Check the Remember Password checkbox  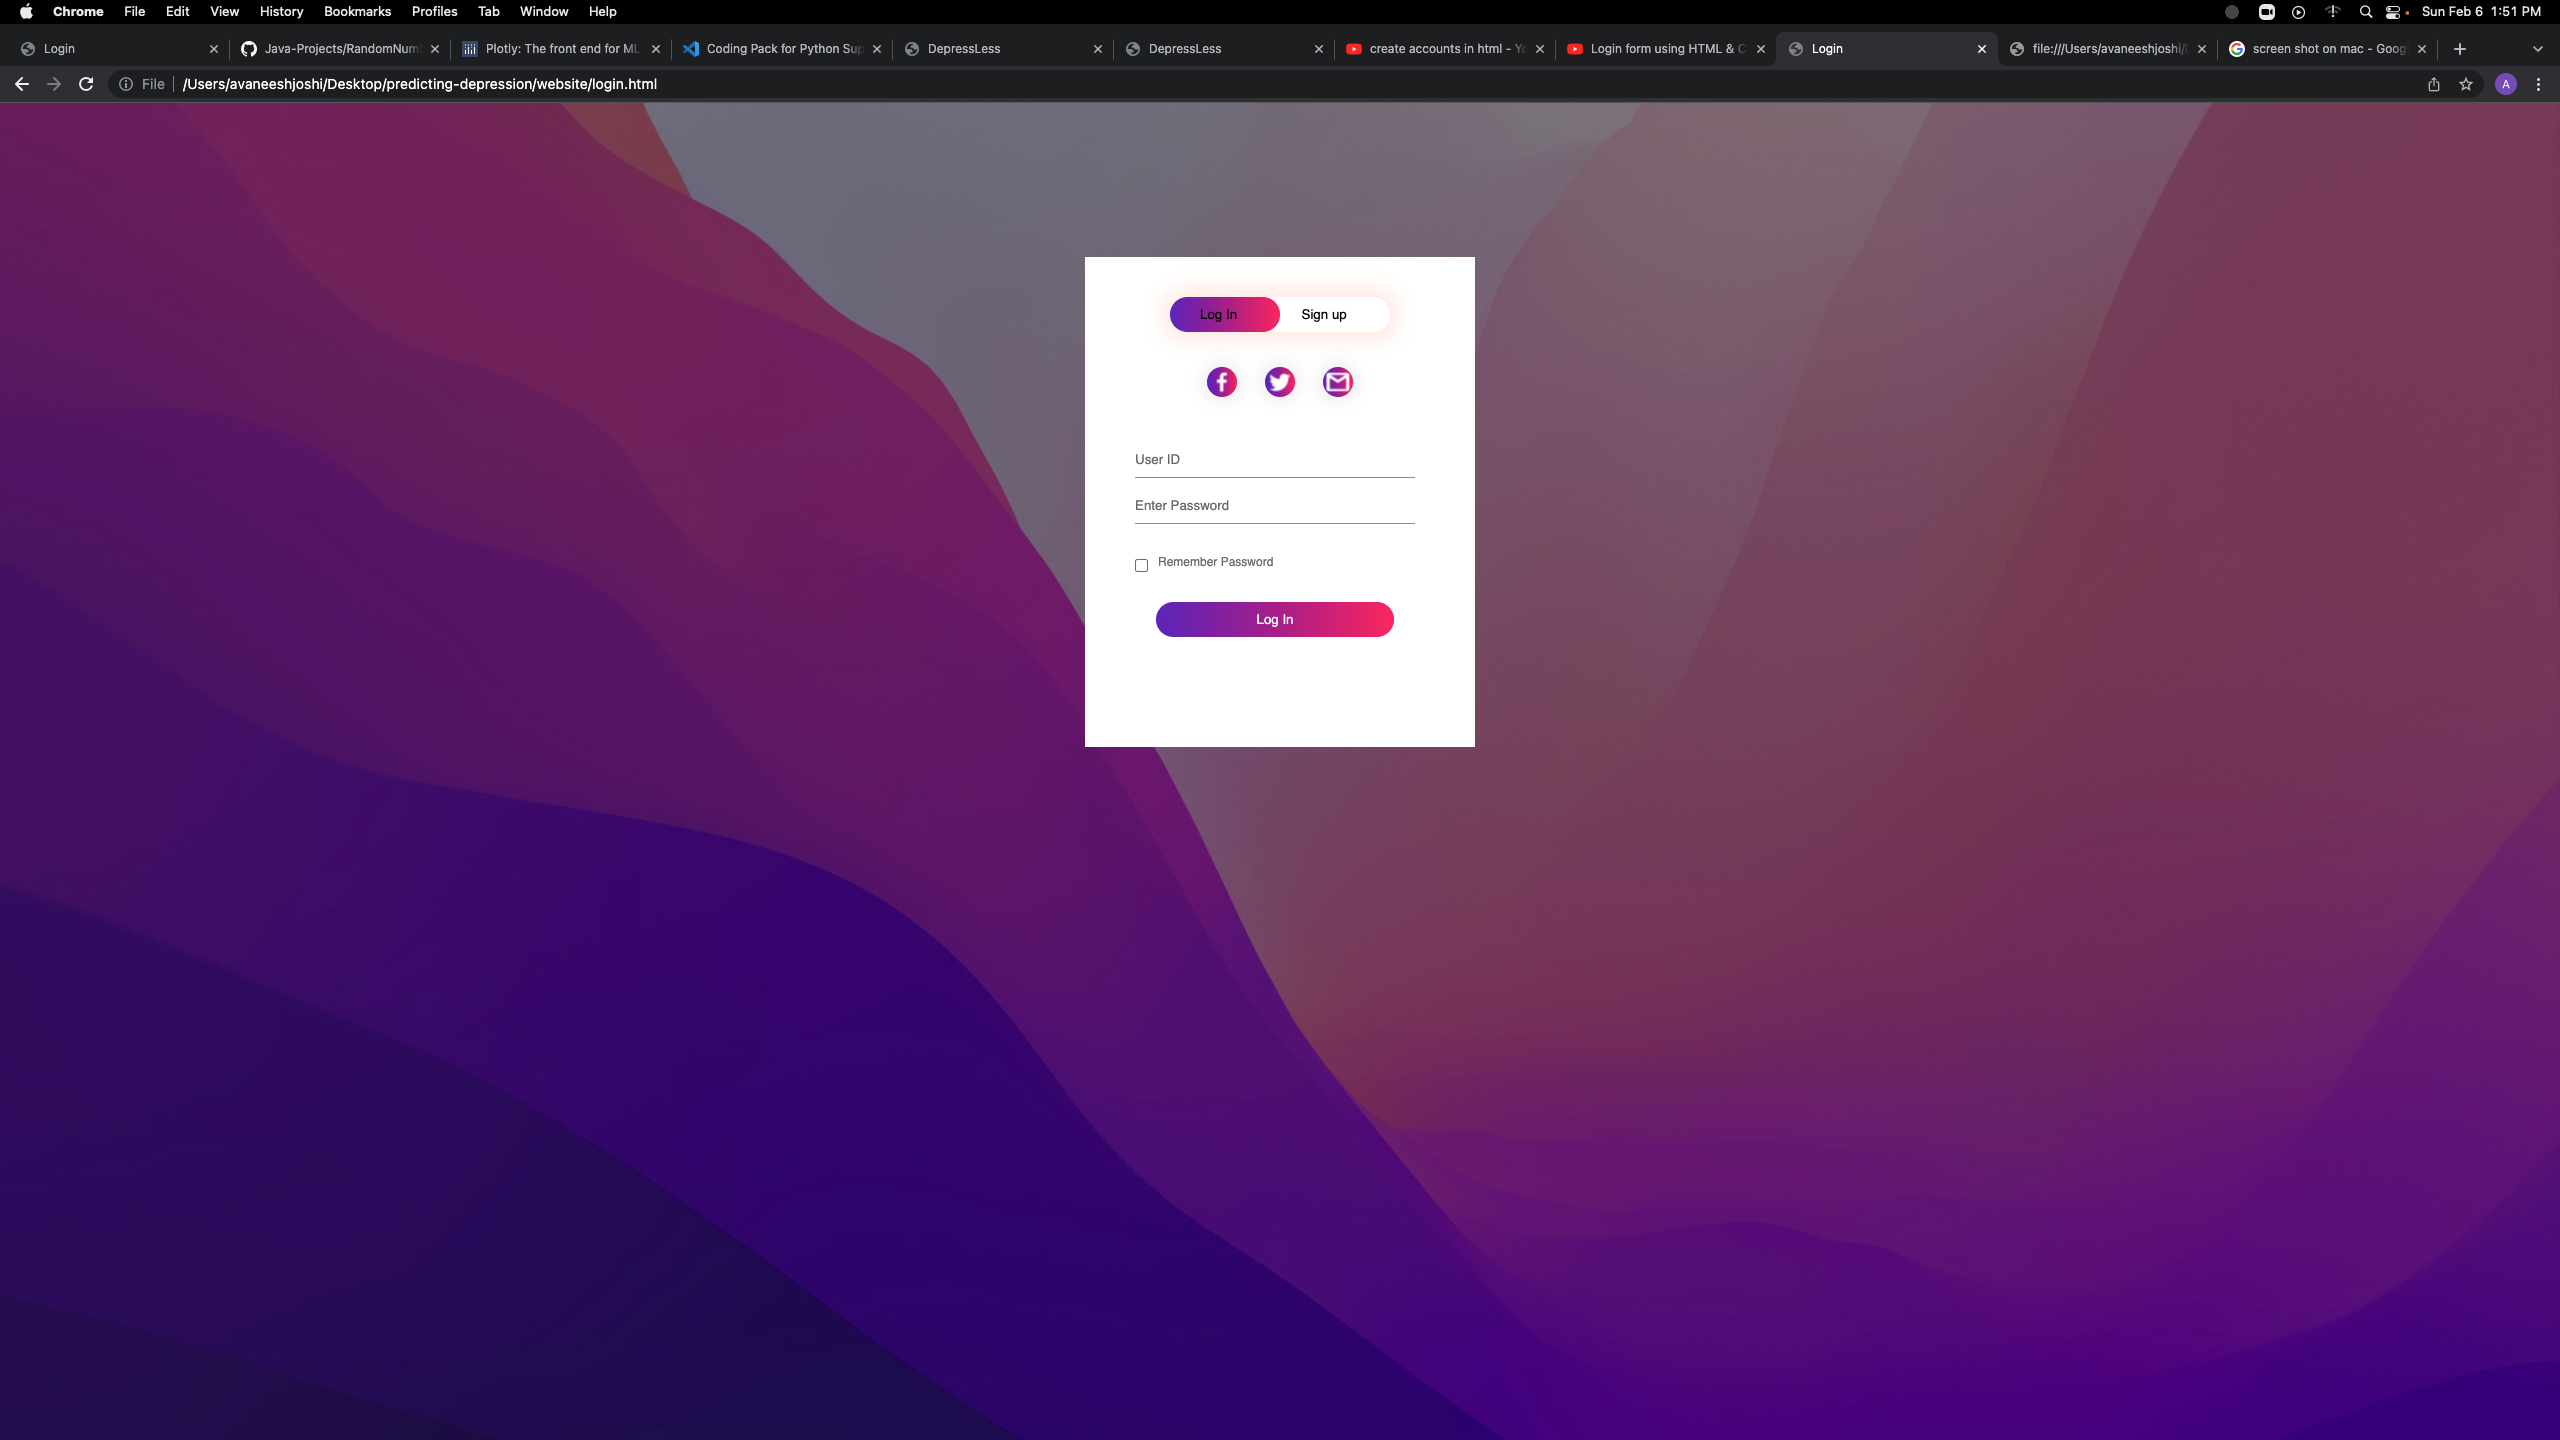(1141, 565)
